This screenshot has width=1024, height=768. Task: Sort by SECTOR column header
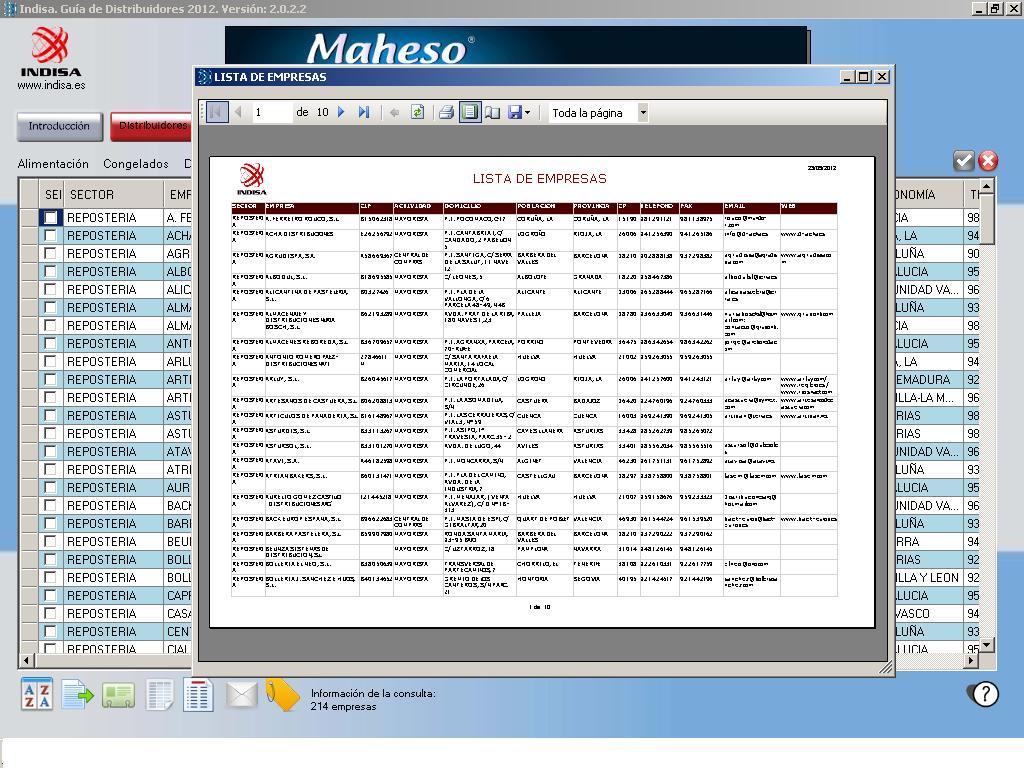pos(112,195)
